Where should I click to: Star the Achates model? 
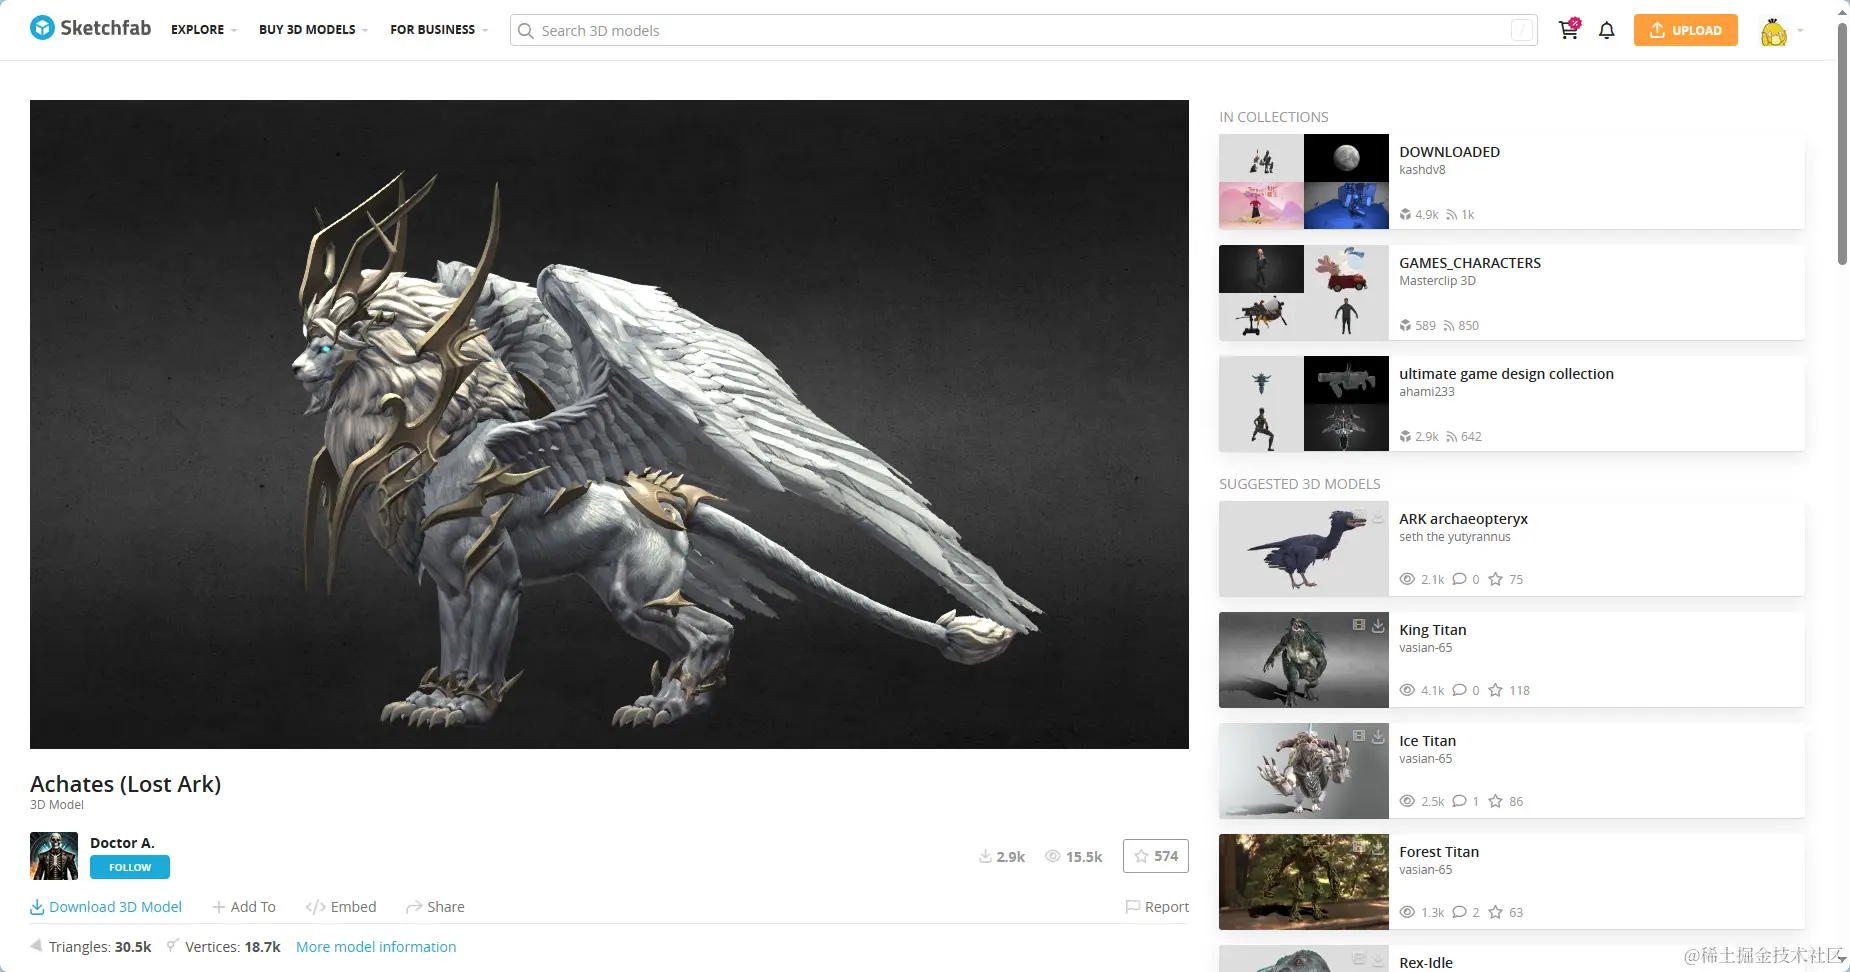(1155, 856)
